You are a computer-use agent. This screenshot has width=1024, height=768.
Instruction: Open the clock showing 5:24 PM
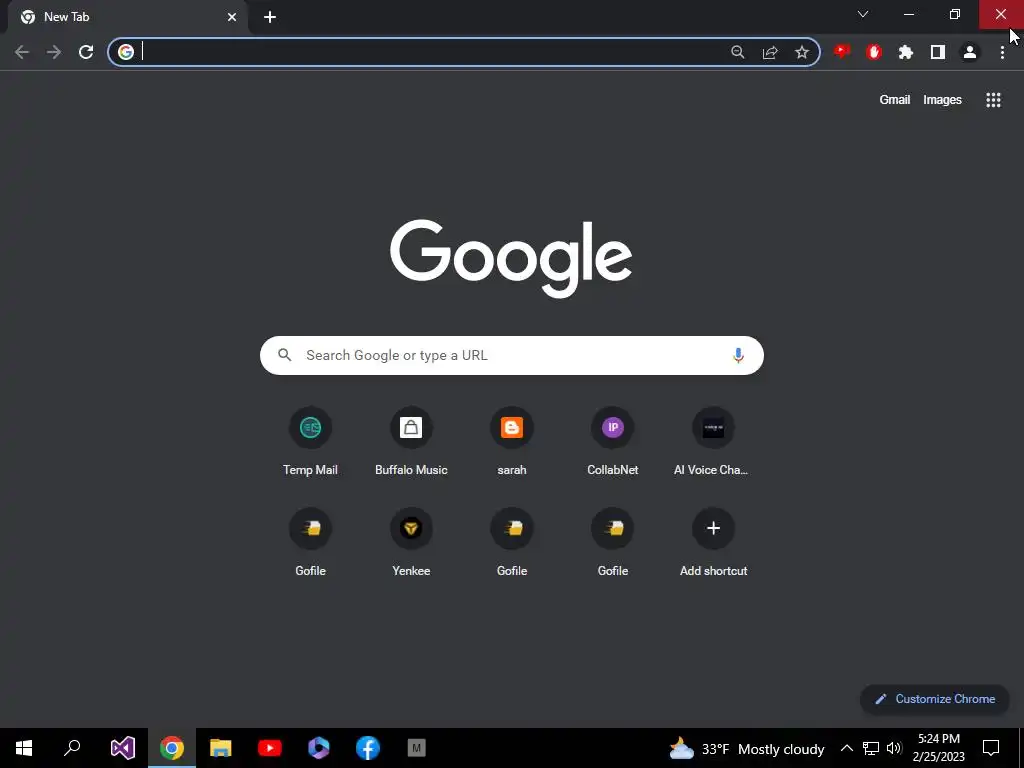point(938,748)
